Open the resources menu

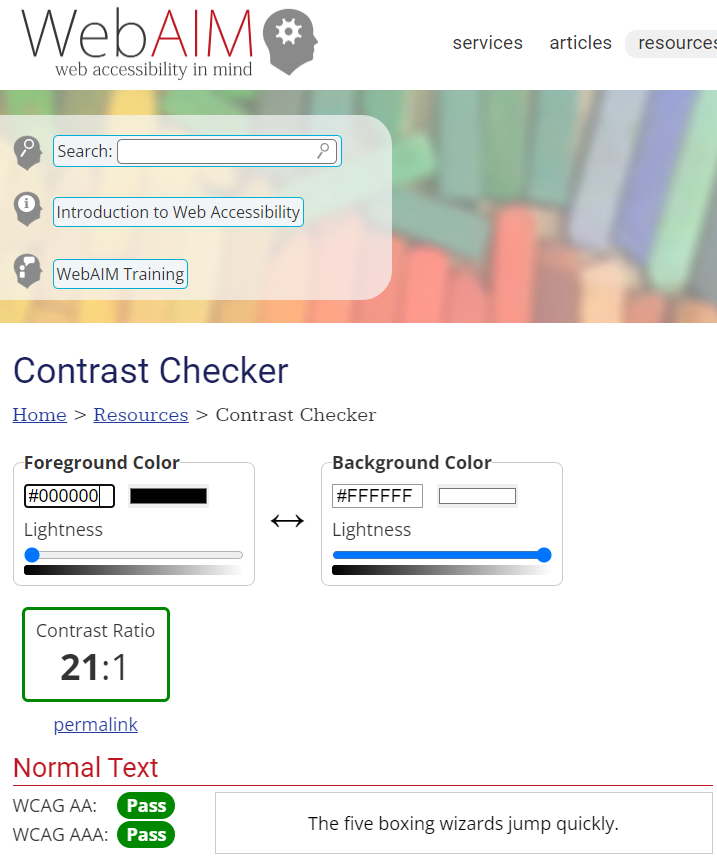tap(673, 44)
